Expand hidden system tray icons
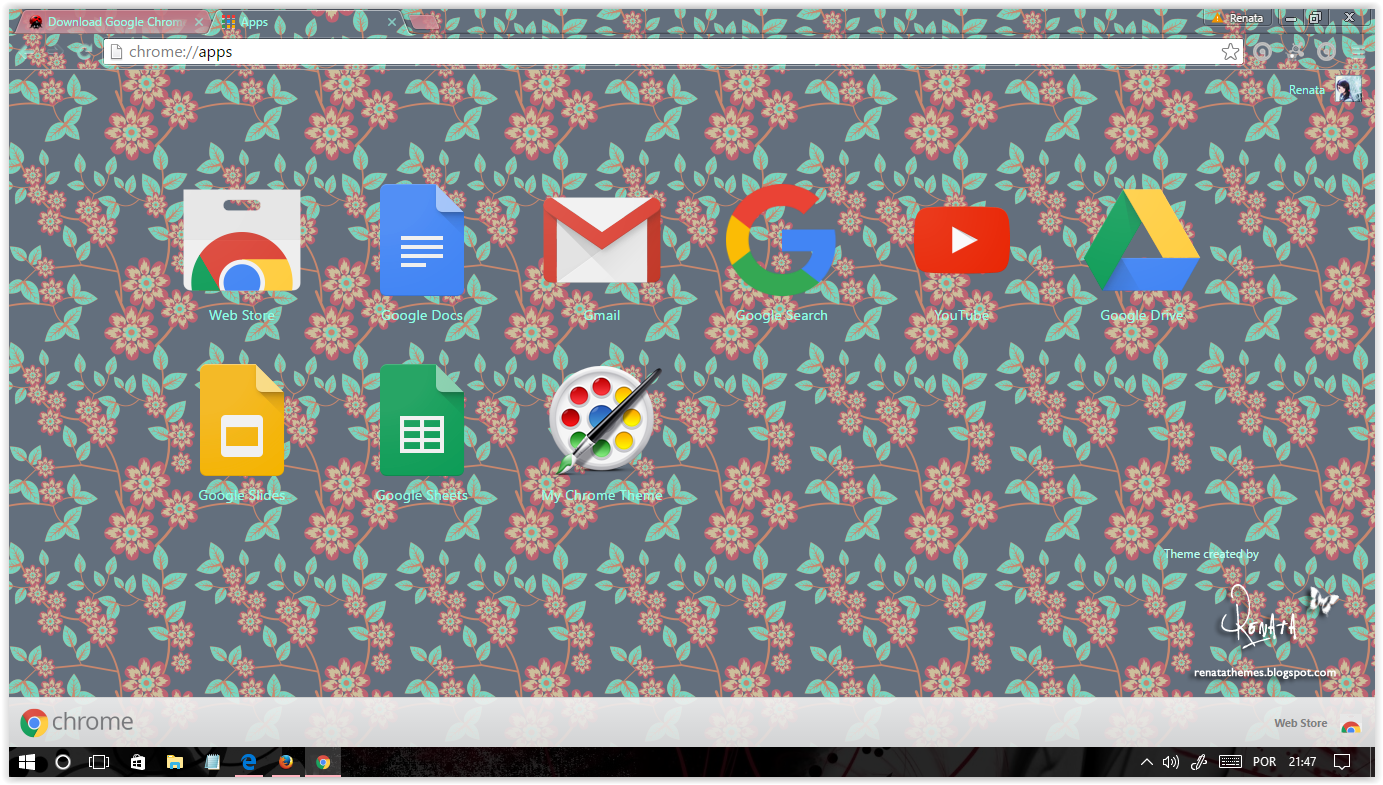 (x=1146, y=762)
